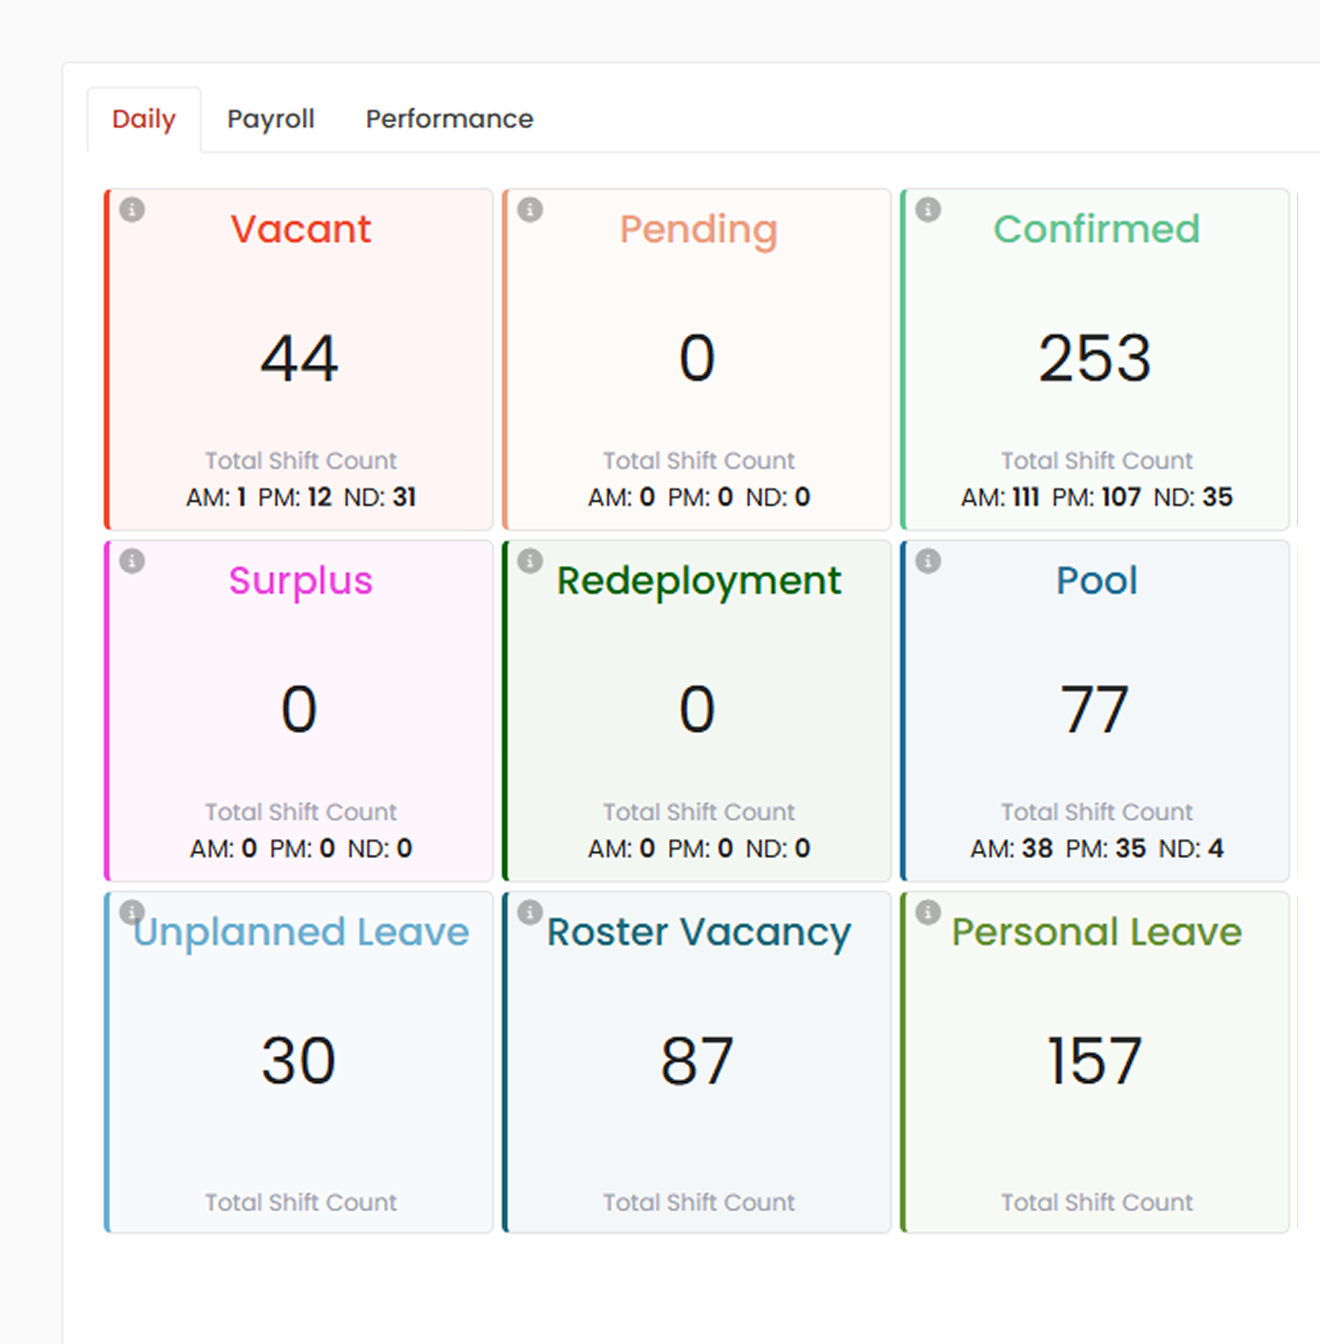Switch to the Daily tab
The width and height of the screenshot is (1320, 1344).
click(144, 119)
